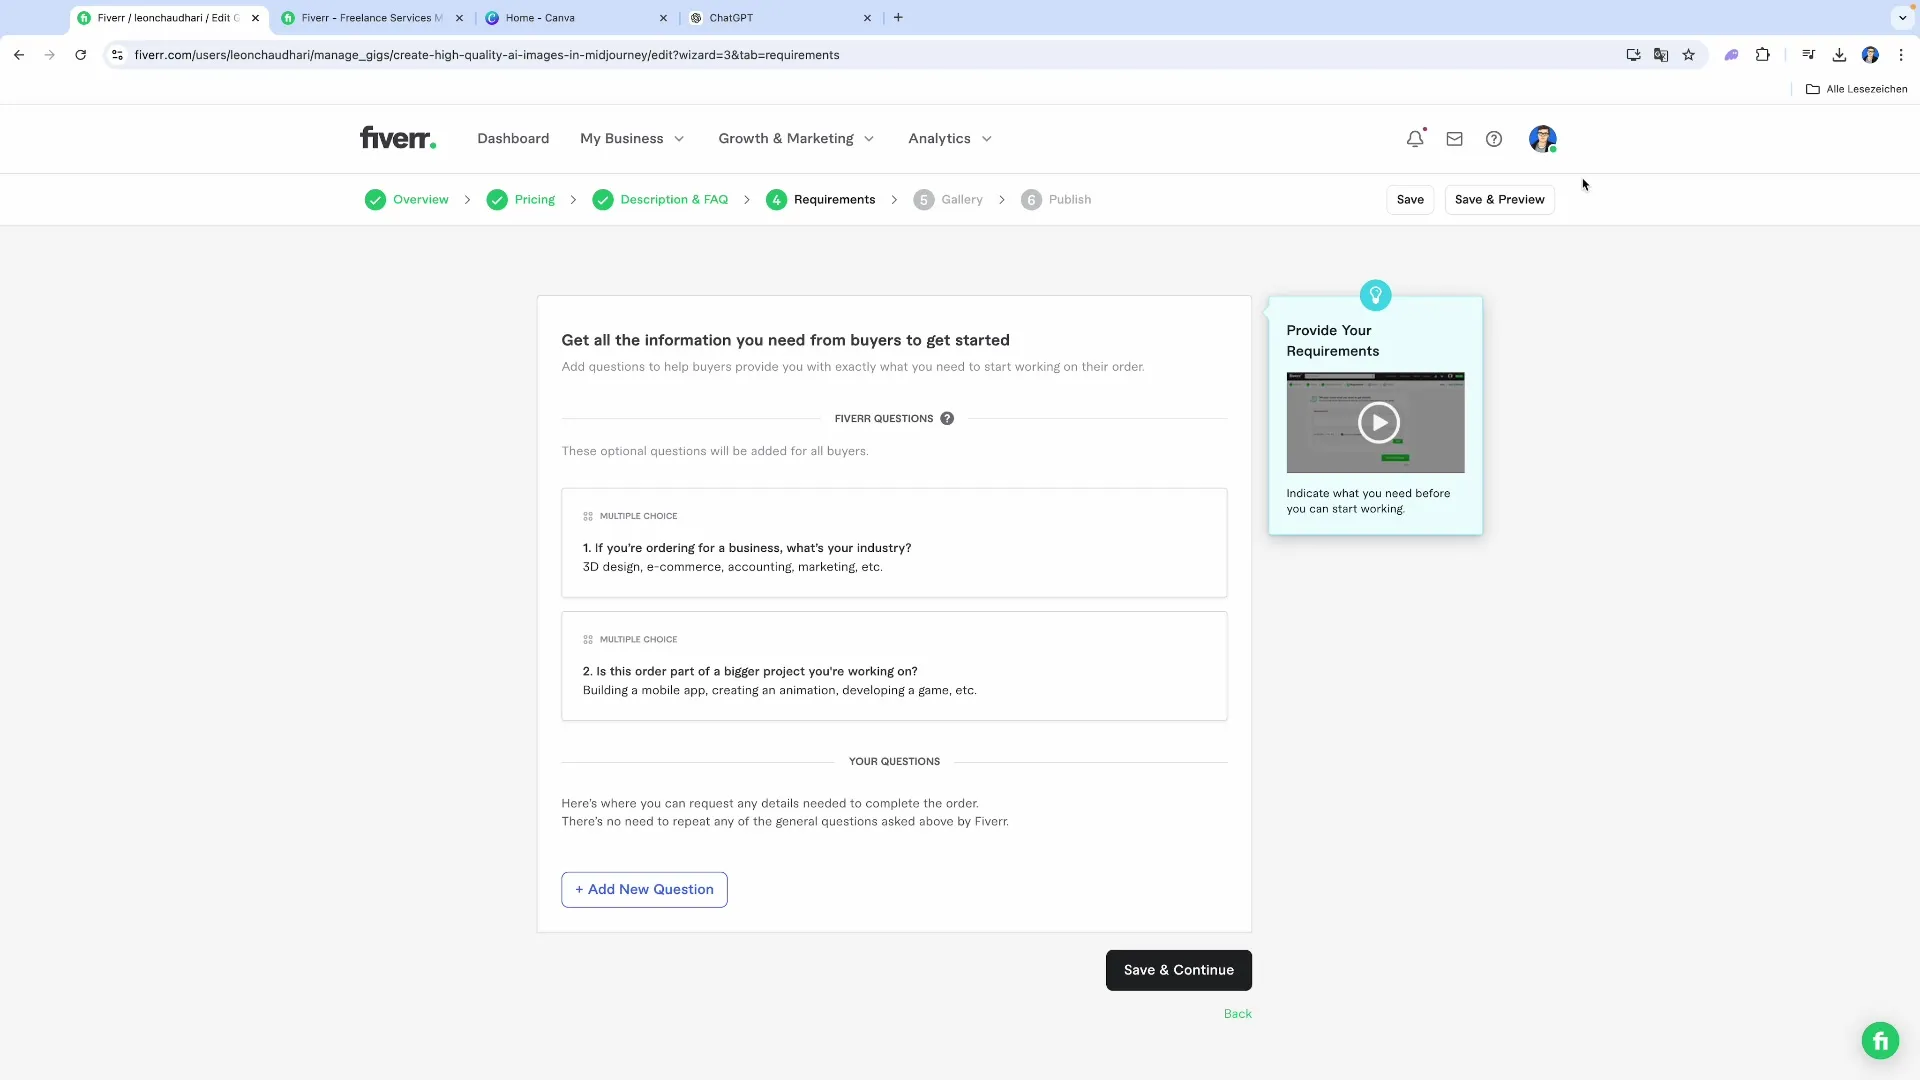
Task: Click the Back link
Action: [x=1237, y=1013]
